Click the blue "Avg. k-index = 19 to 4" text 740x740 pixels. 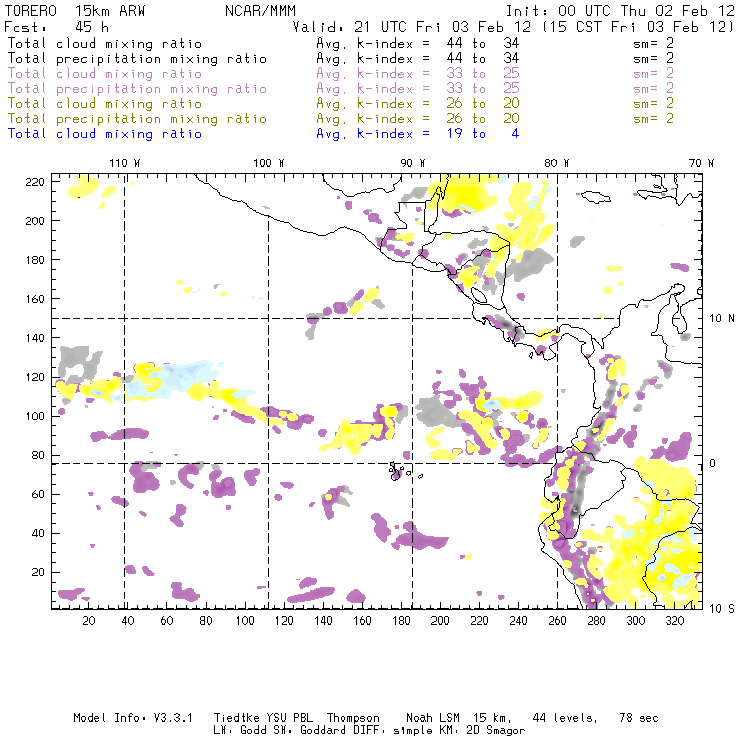[418, 135]
